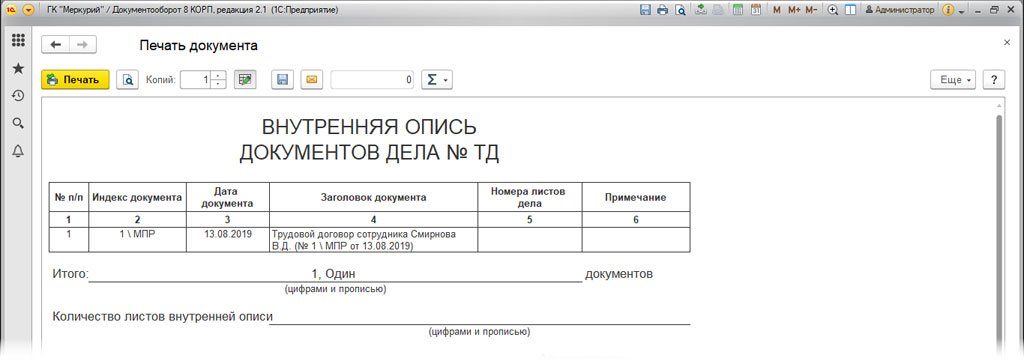Click the M+ add to memory button

click(x=793, y=10)
